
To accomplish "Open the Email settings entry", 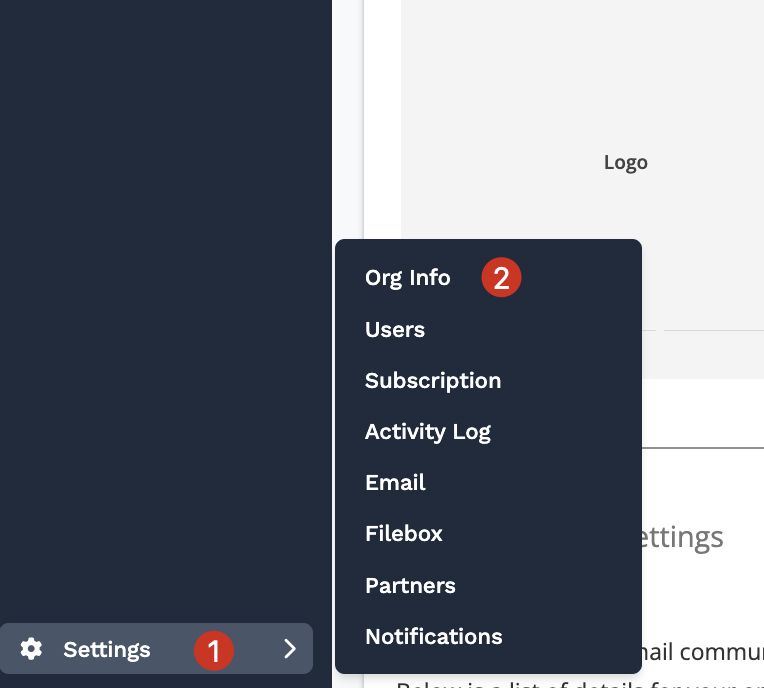I will [x=395, y=483].
